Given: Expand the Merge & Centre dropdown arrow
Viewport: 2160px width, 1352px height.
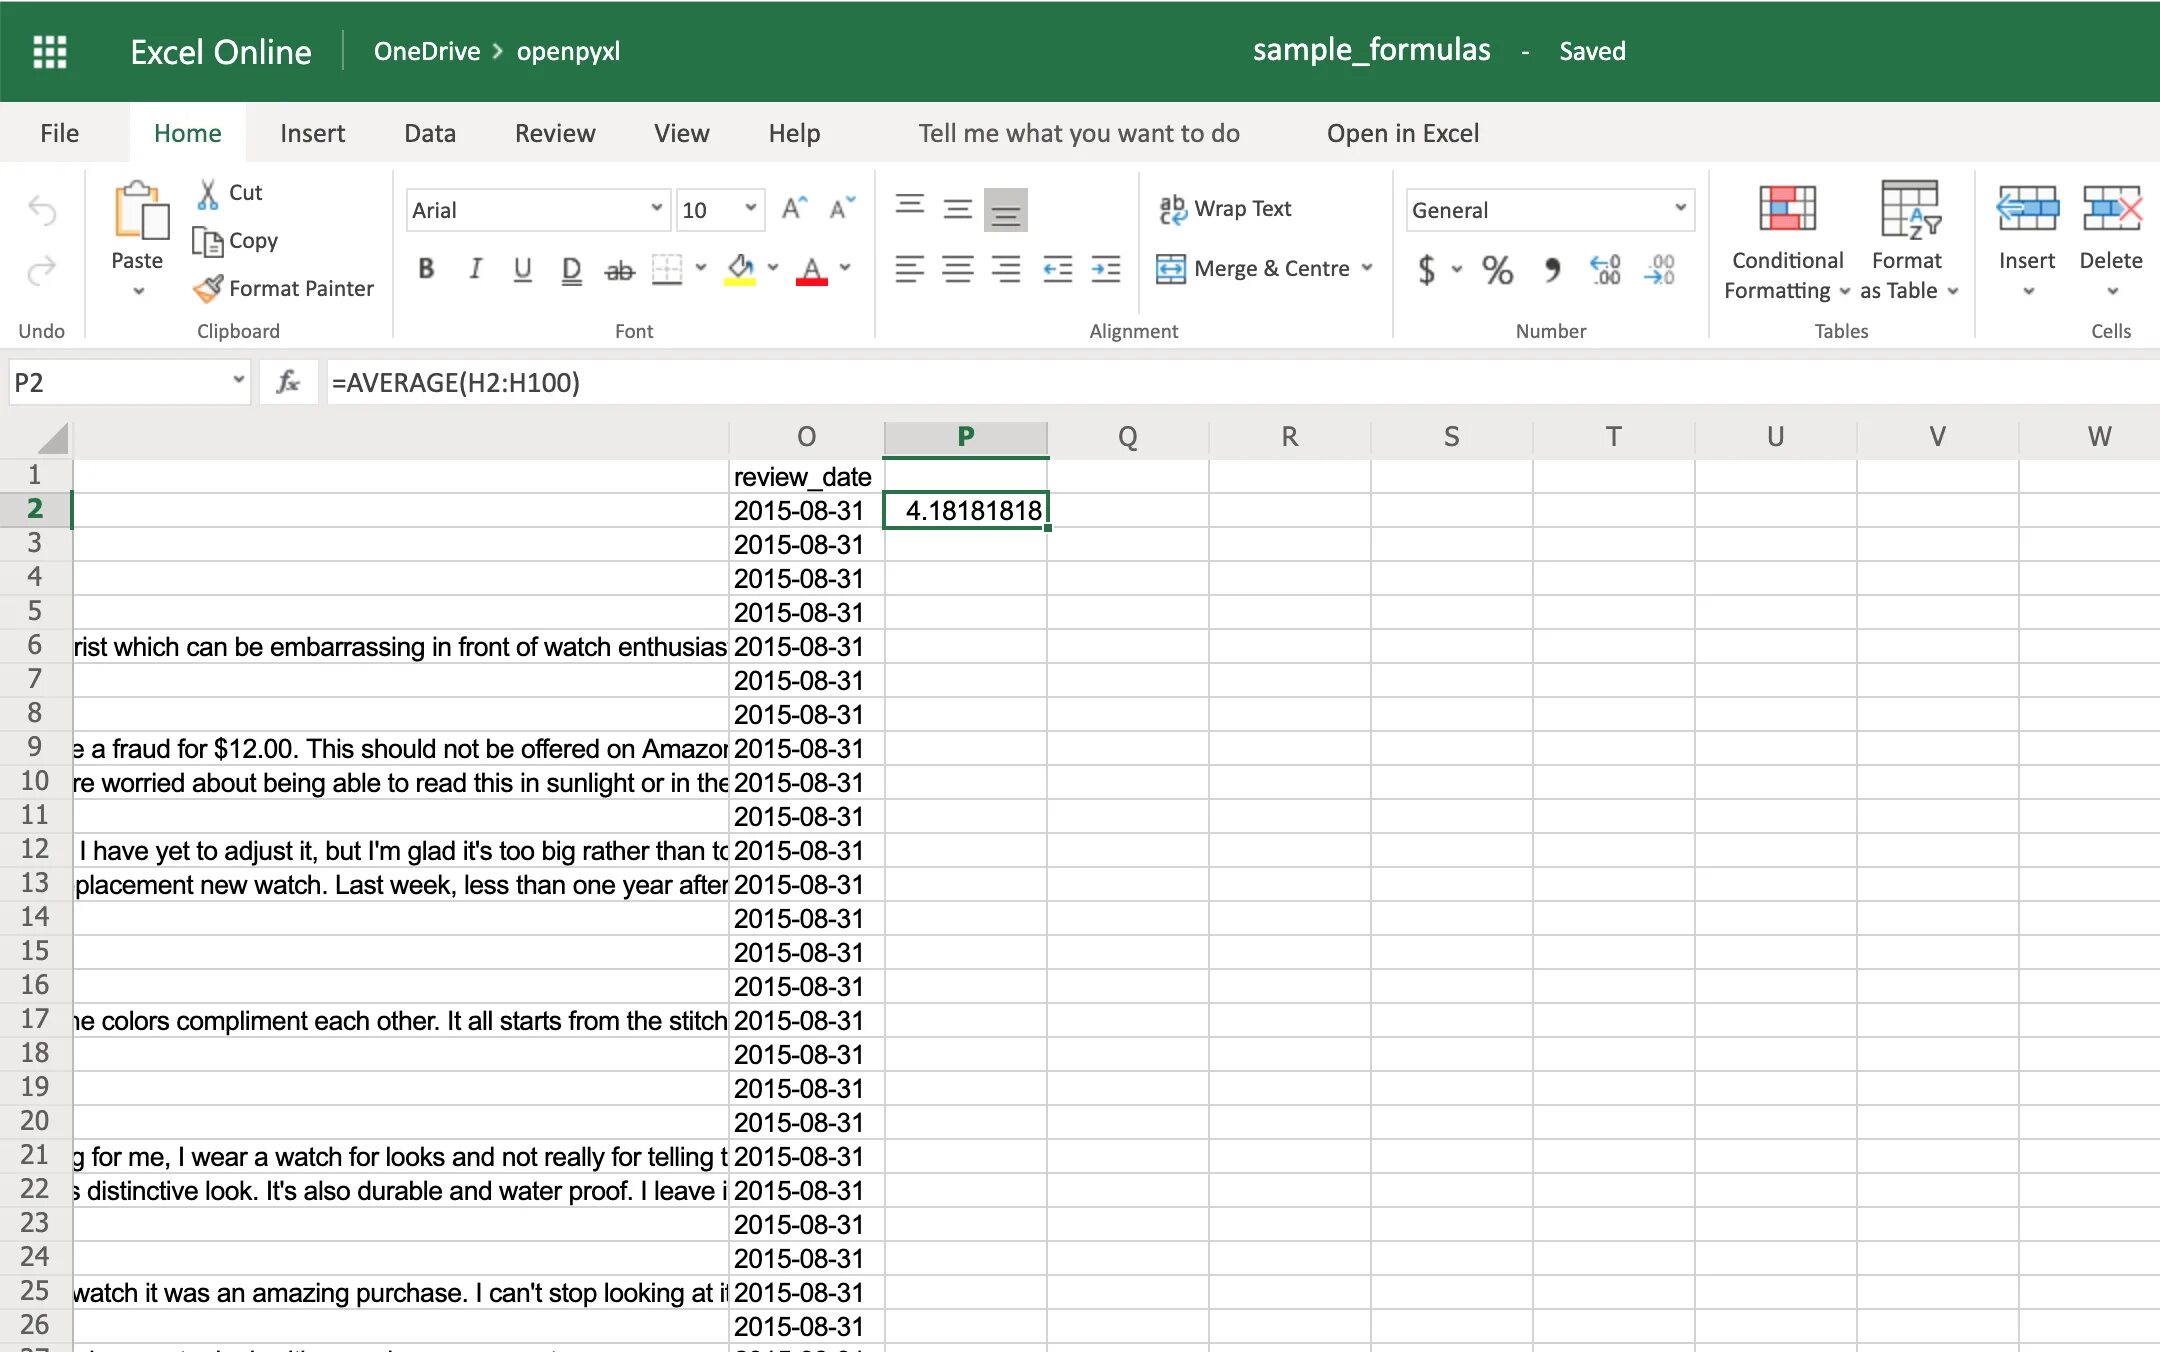Looking at the screenshot, I should point(1367,268).
